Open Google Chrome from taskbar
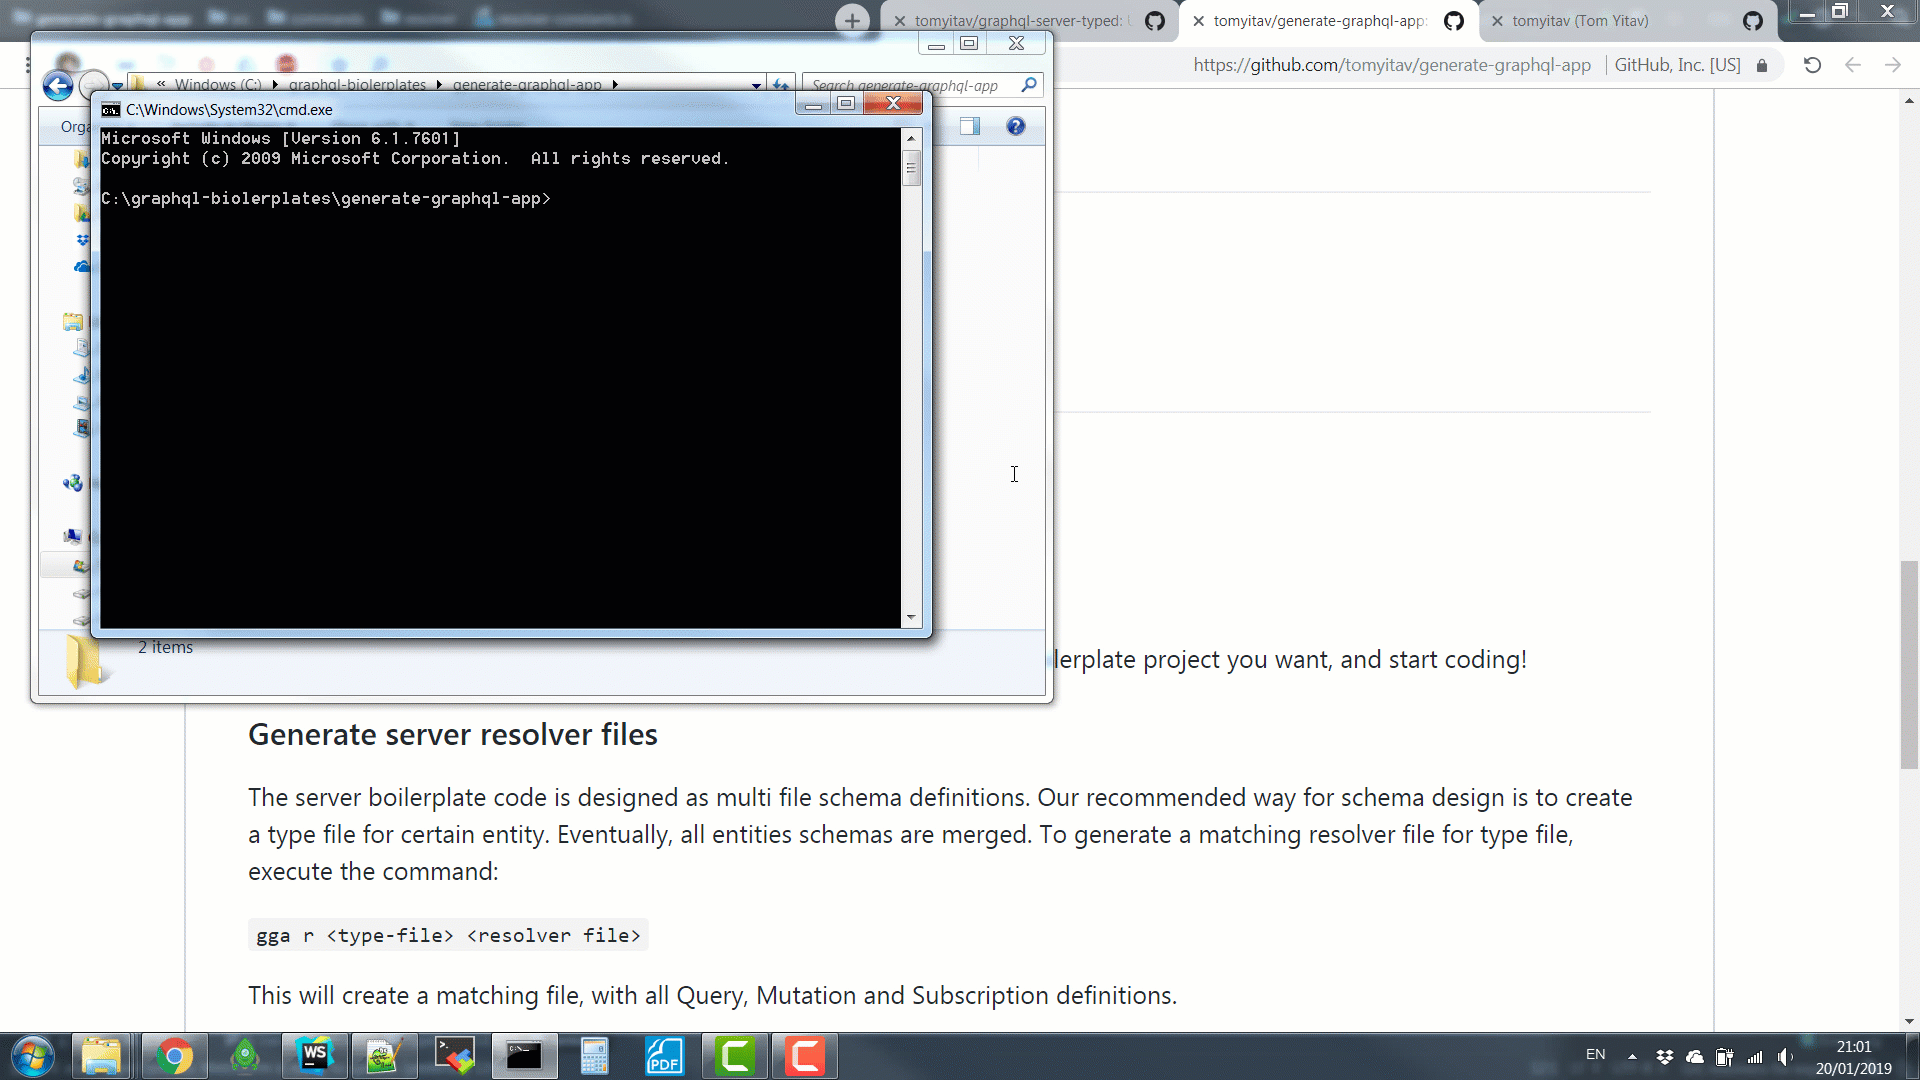The height and width of the screenshot is (1080, 1920). pyautogui.click(x=174, y=1056)
